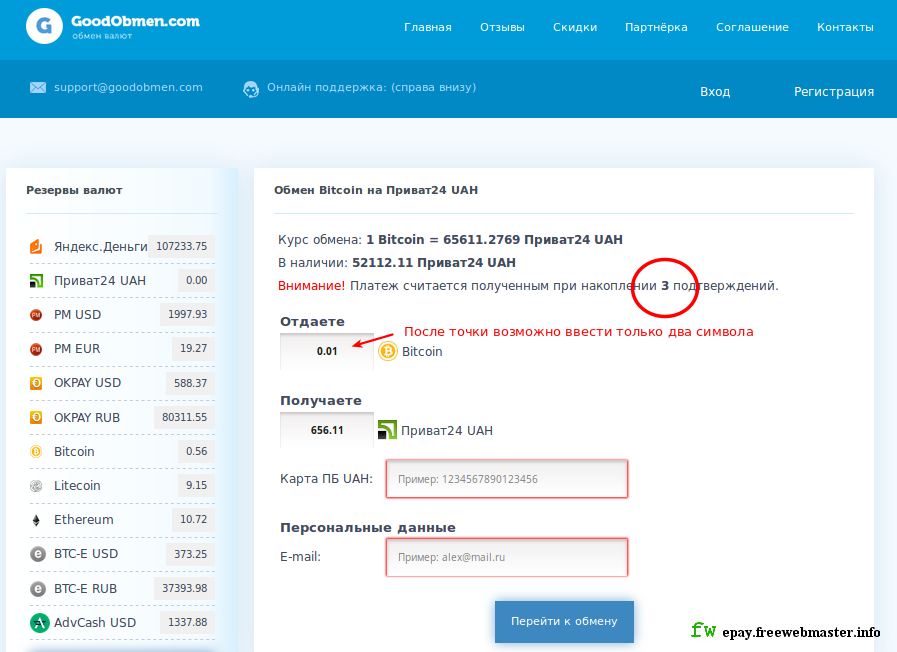Click the В наличии 52112.11 text

pyautogui.click(x=396, y=263)
